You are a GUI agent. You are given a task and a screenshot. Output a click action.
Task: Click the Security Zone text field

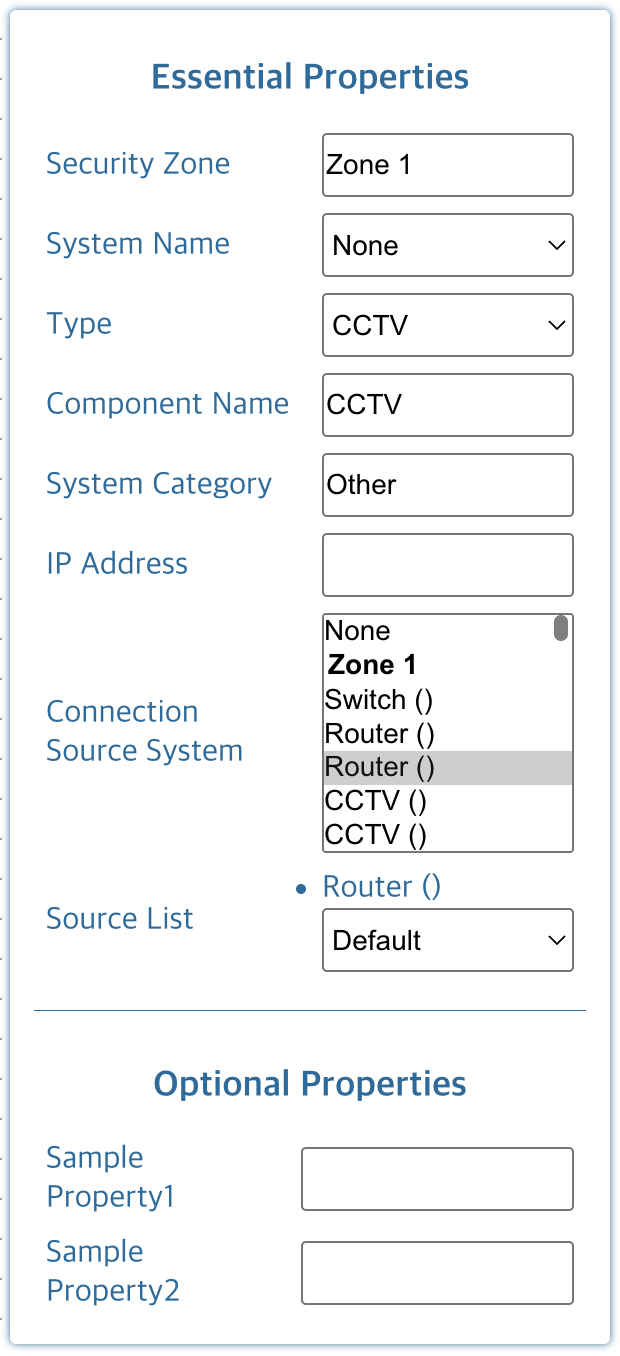(447, 165)
